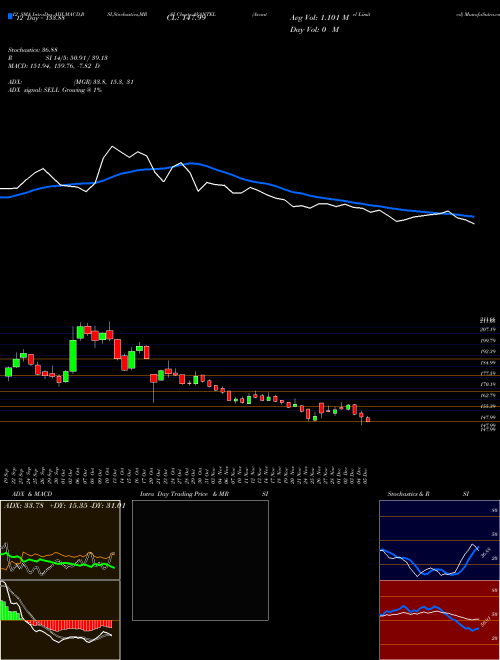Click the ADX indicator chart panel
The width and height of the screenshot is (500, 660).
tap(60, 540)
